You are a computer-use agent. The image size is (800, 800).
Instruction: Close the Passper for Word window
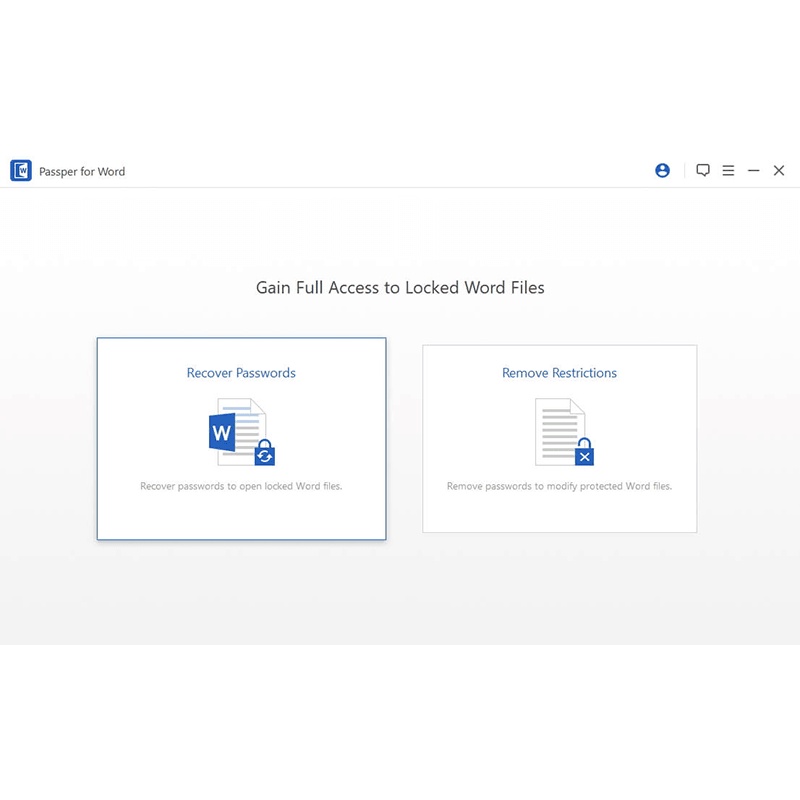(779, 171)
